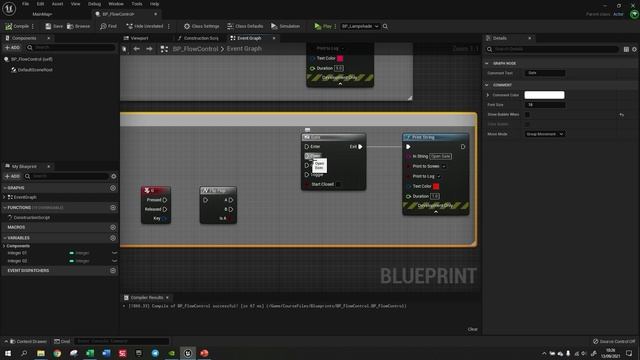Viewport: 640px width, 360px height.
Task: Open Class Defaults icon
Action: point(230,26)
